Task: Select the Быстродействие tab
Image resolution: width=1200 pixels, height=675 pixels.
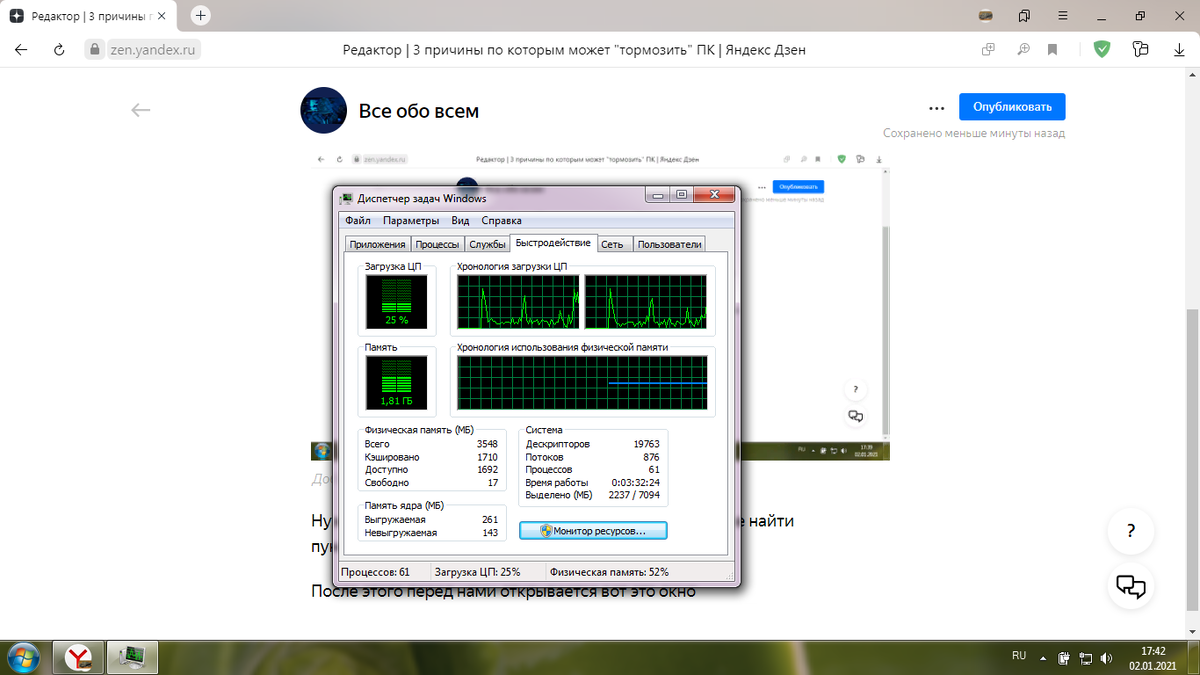Action: [554, 243]
